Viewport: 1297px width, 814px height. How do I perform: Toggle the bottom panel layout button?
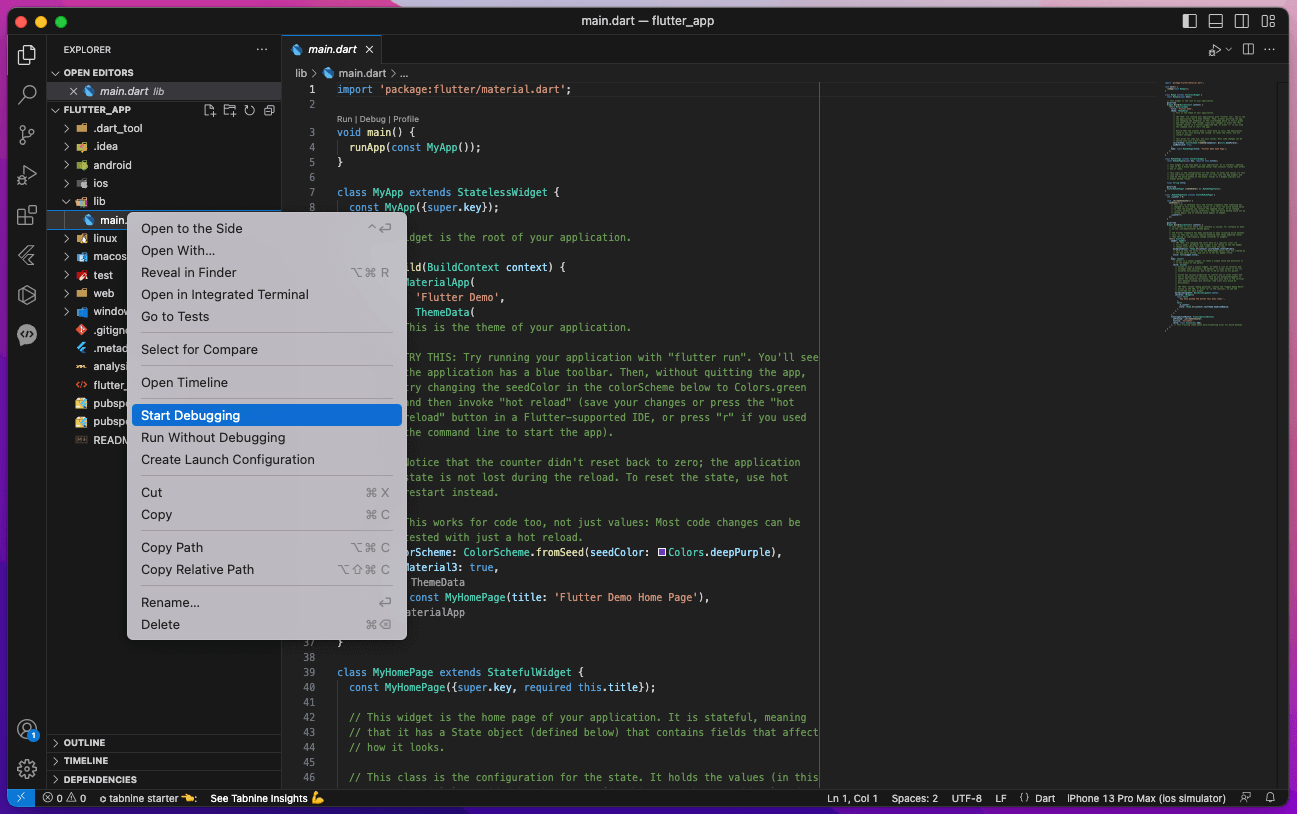pos(1216,21)
